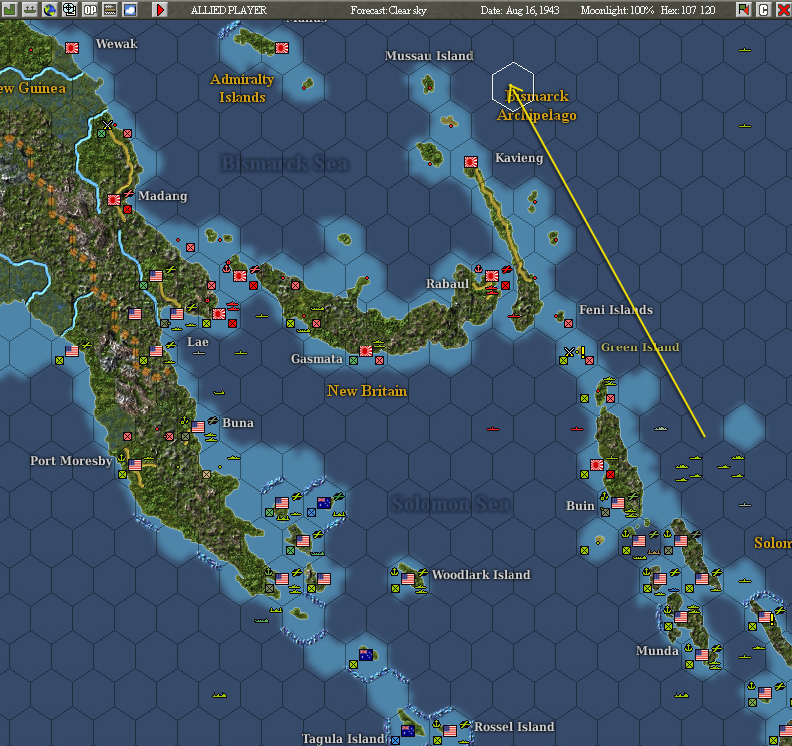Click the Lae map label

coord(197,342)
